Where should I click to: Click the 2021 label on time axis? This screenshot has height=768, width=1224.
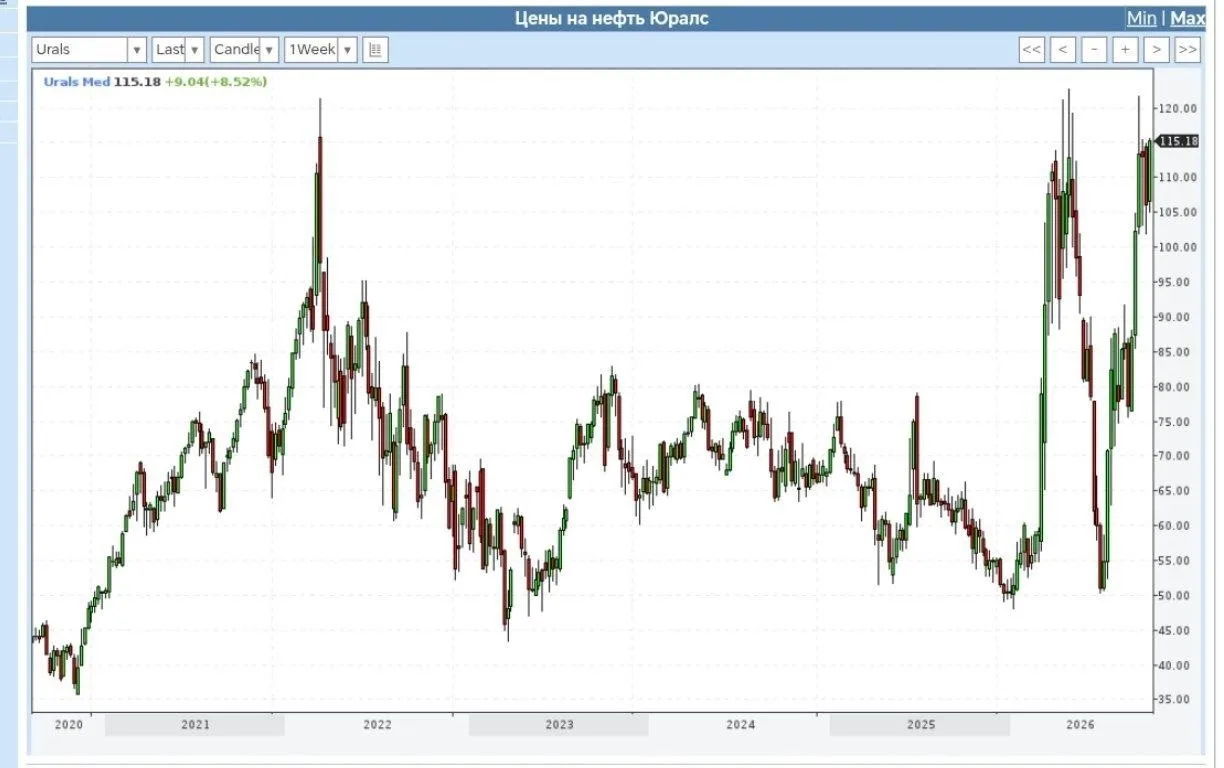(x=195, y=724)
